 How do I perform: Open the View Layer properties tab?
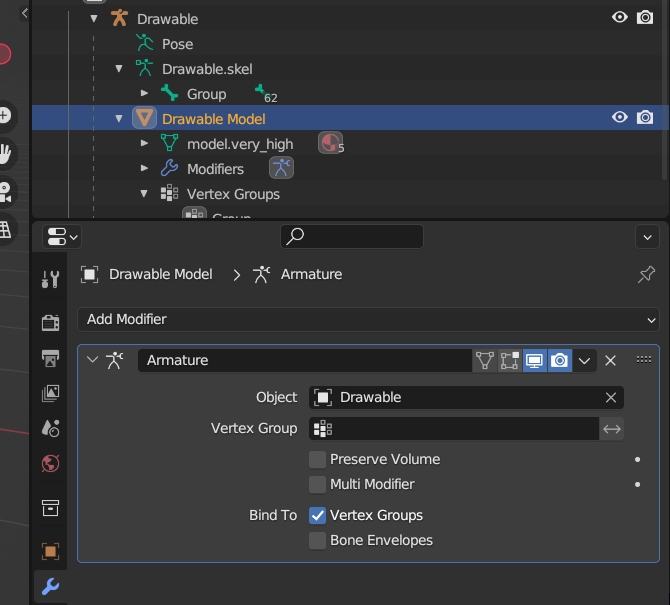click(50, 394)
